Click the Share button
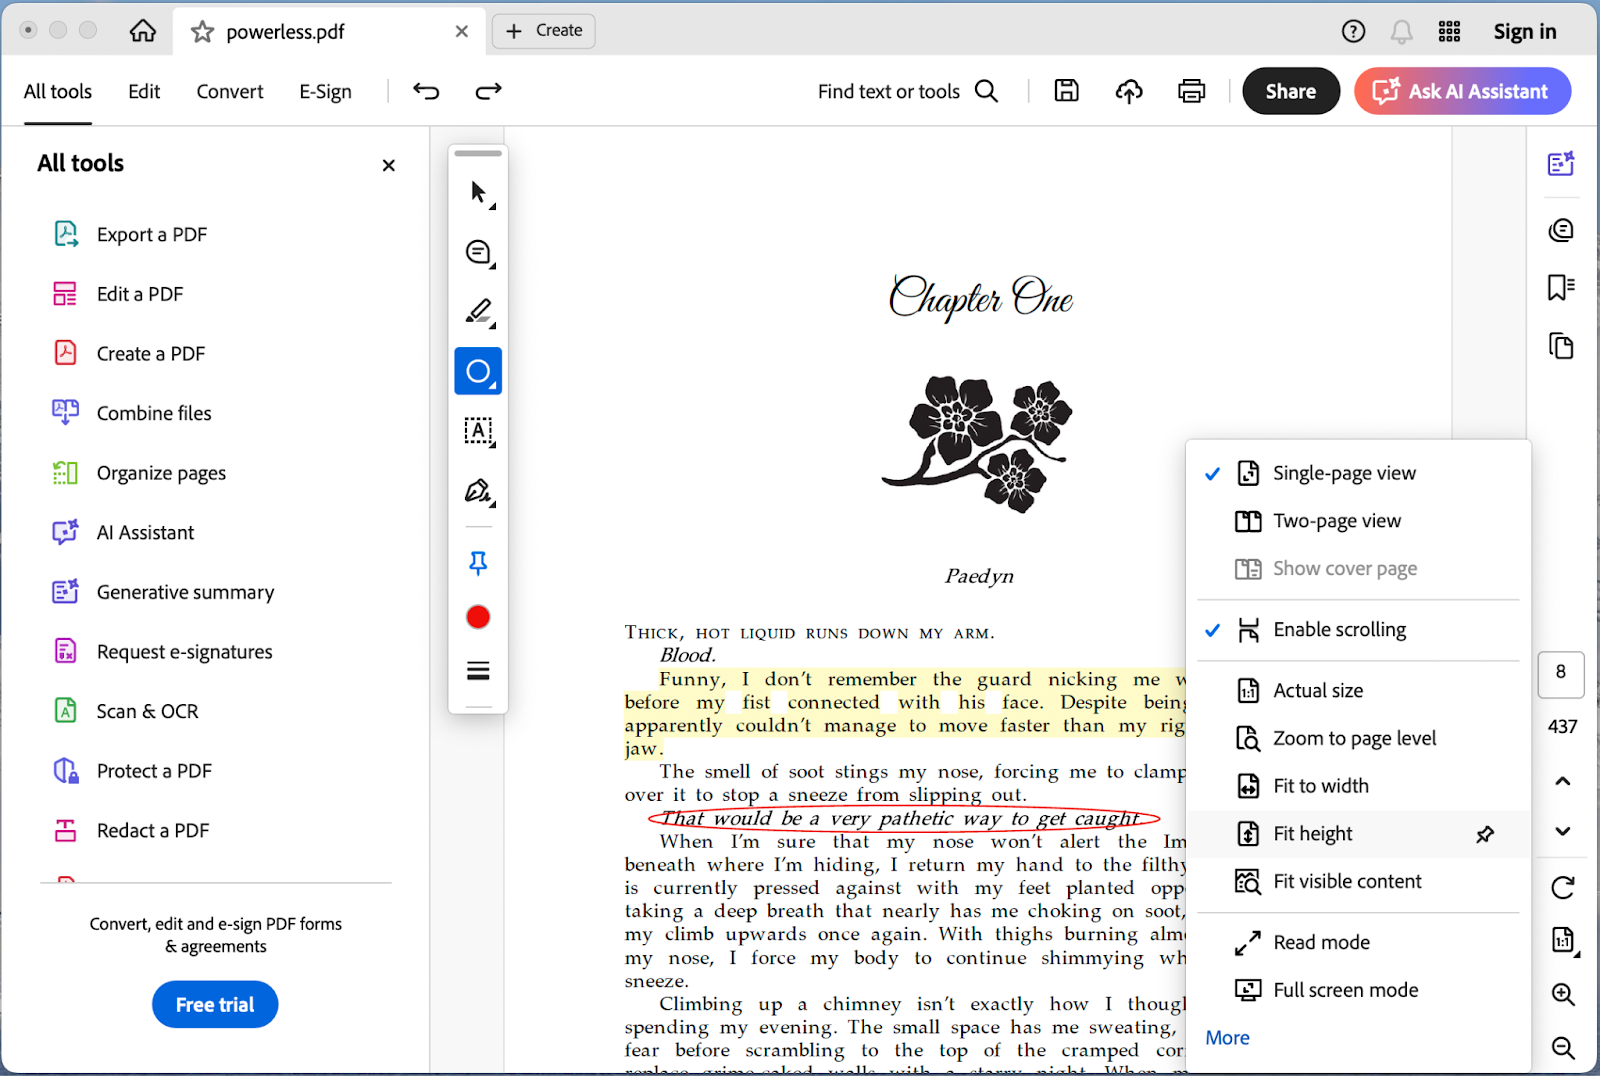This screenshot has height=1076, width=1600. pyautogui.click(x=1290, y=91)
